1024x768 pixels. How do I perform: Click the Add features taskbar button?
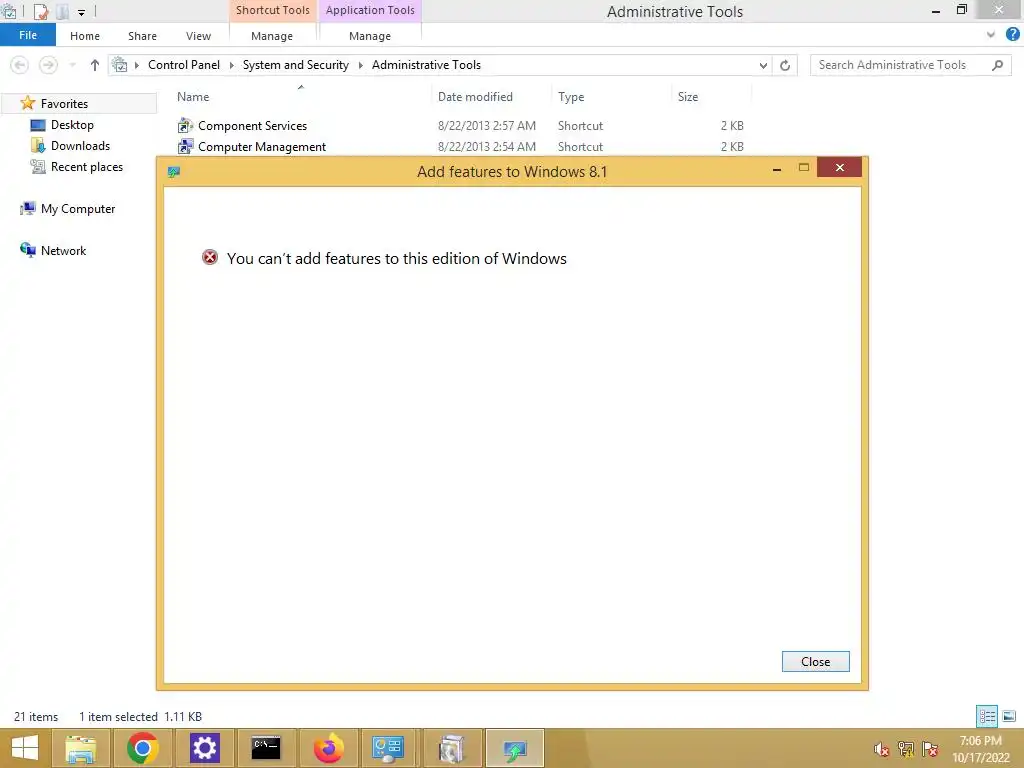pyautogui.click(x=515, y=748)
